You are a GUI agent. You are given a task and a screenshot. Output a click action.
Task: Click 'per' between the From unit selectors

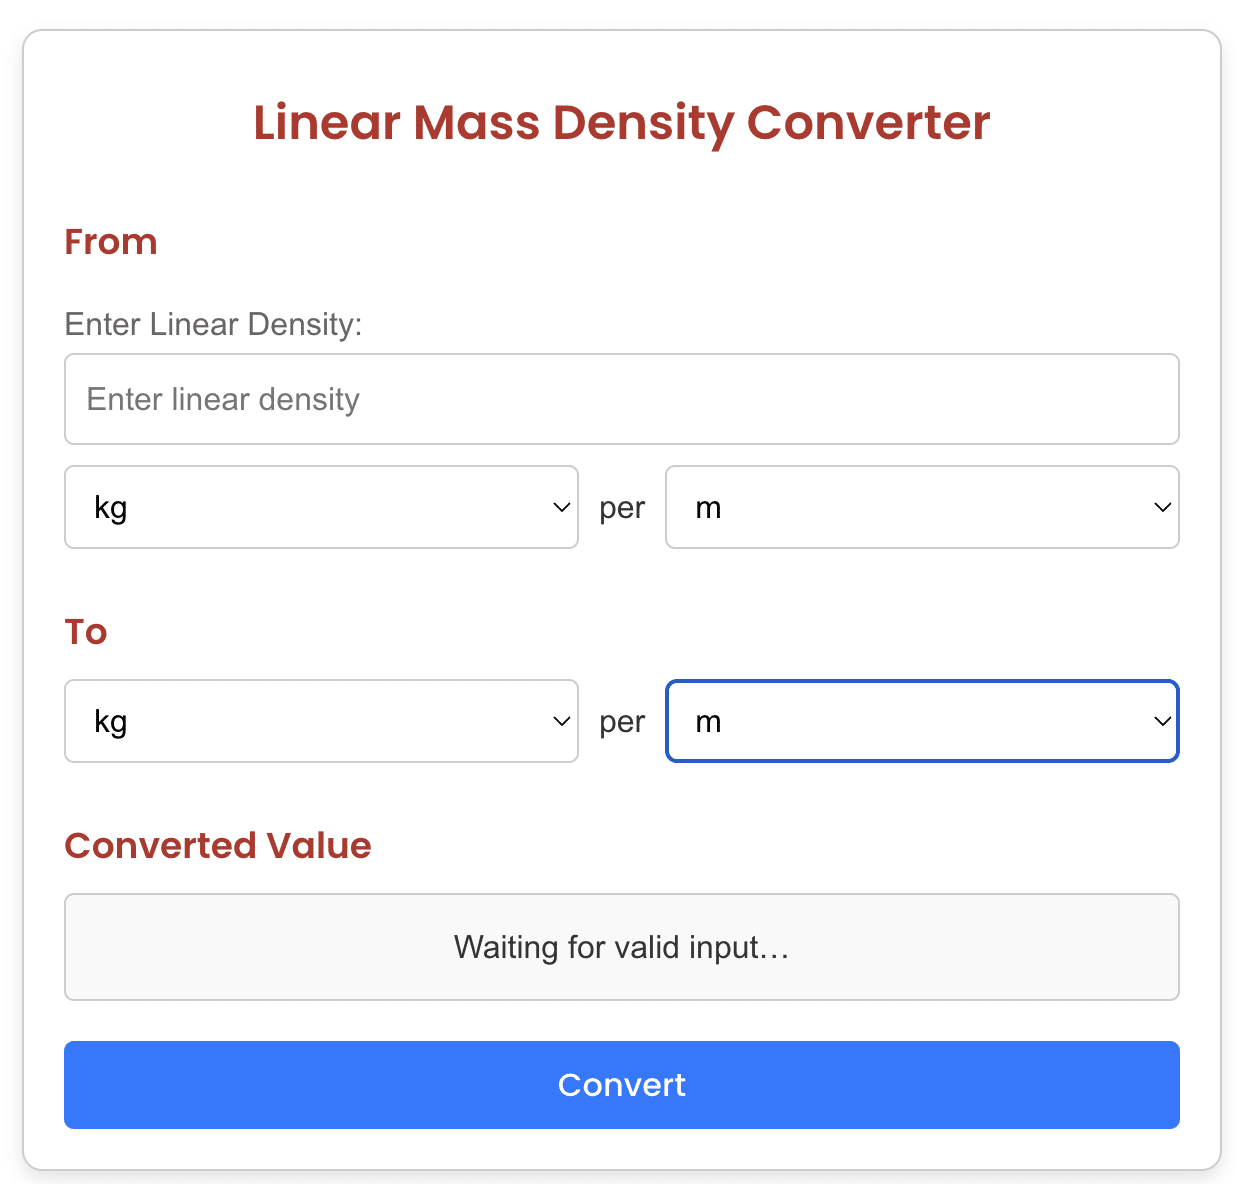point(622,507)
